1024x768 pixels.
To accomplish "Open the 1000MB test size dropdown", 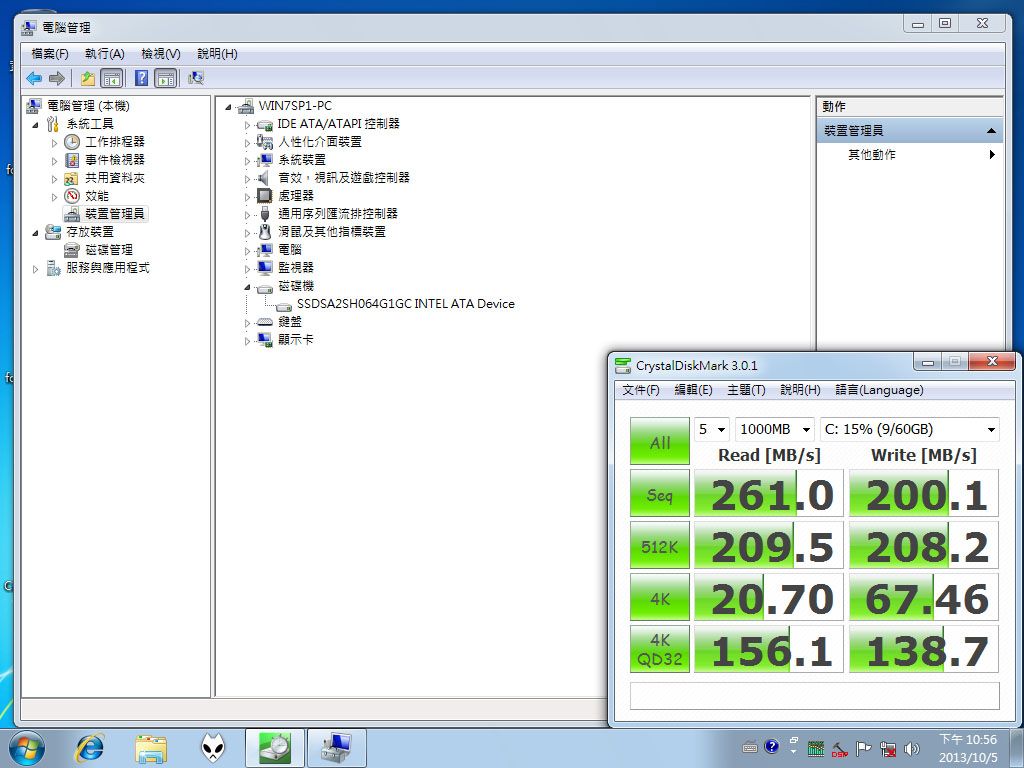I will [x=775, y=429].
